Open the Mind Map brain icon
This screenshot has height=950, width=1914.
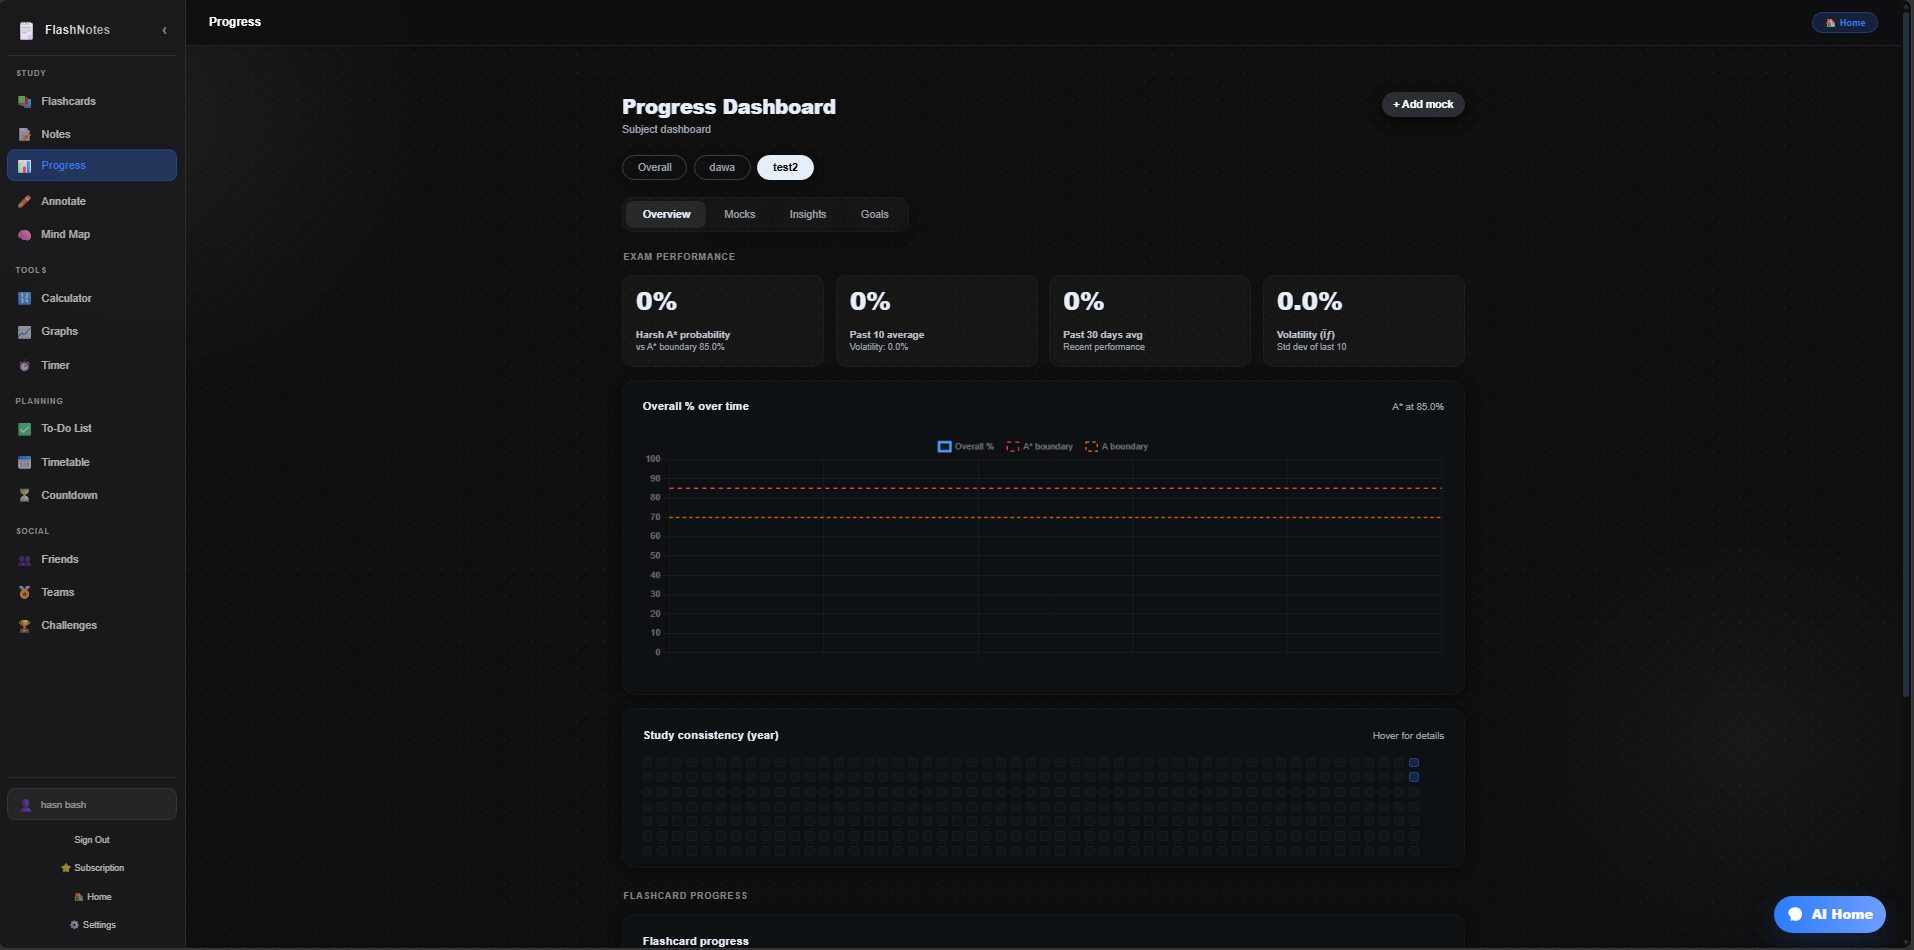click(25, 235)
